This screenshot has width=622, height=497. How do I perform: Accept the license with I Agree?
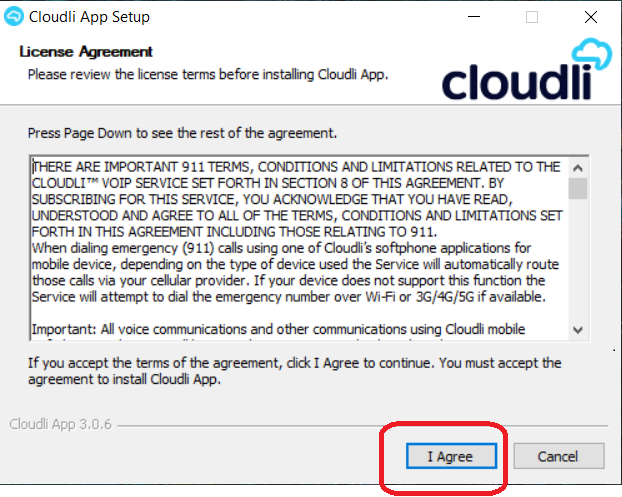[x=451, y=456]
